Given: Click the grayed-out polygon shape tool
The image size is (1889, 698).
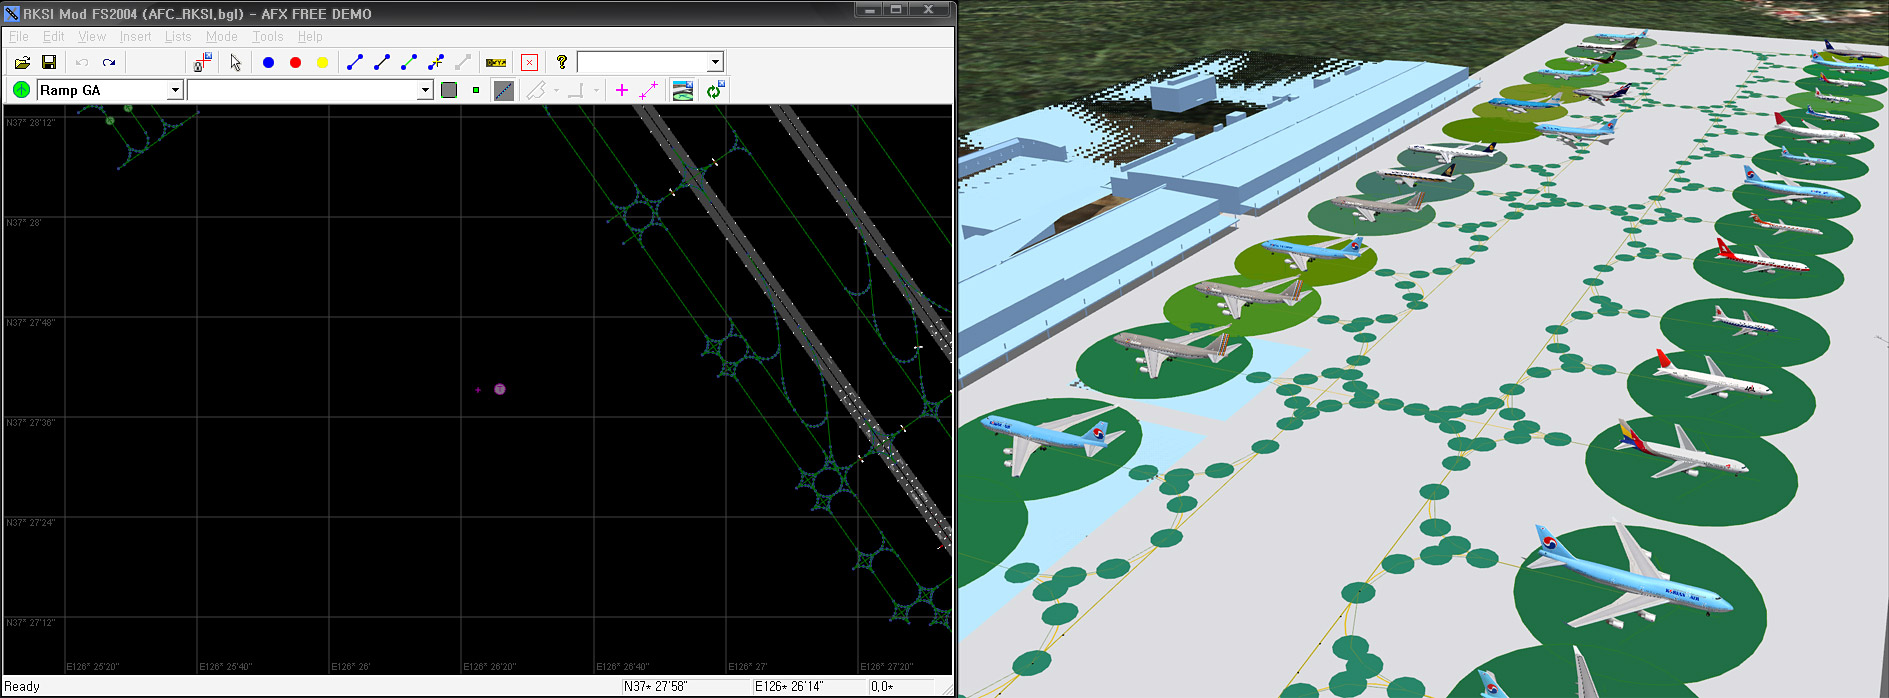Looking at the screenshot, I should click(536, 90).
